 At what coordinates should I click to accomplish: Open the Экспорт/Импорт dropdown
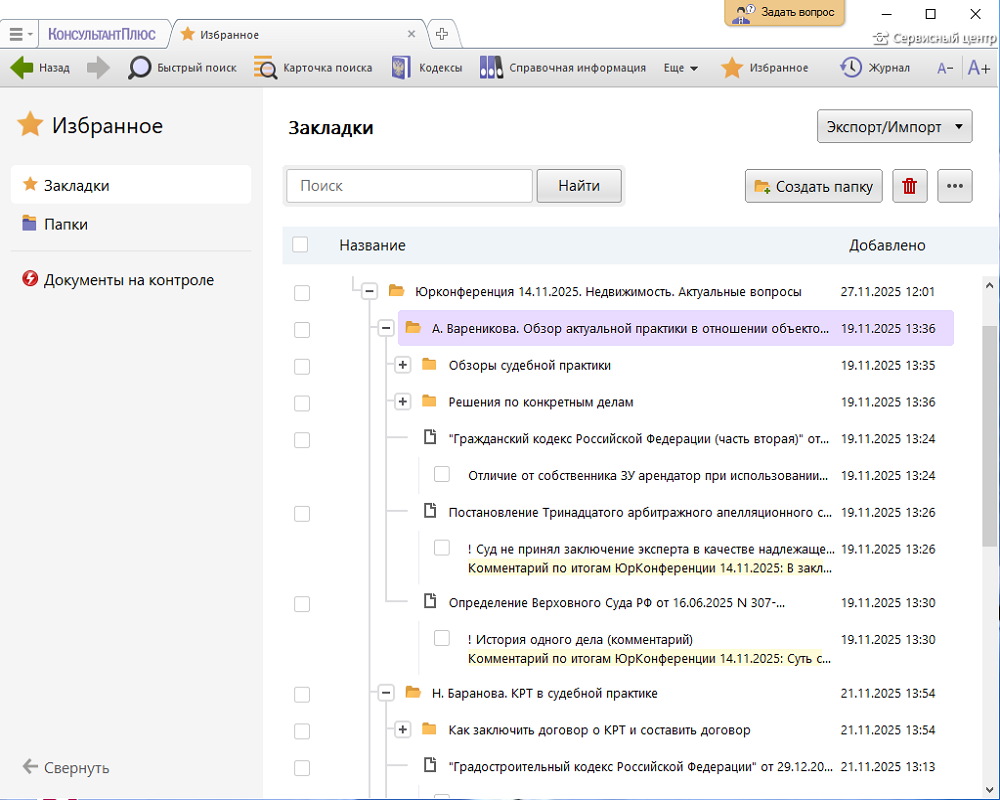pyautogui.click(x=895, y=127)
